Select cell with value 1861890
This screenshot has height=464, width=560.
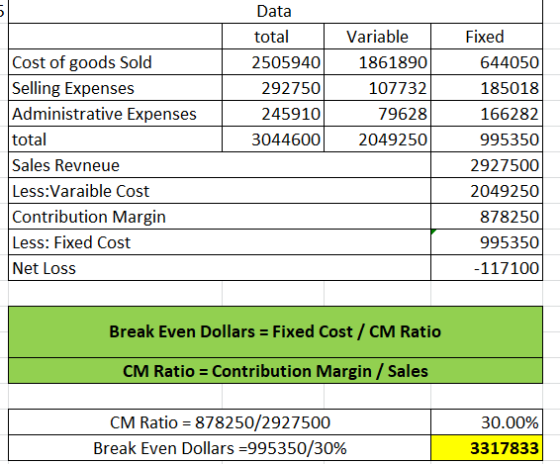click(x=377, y=62)
